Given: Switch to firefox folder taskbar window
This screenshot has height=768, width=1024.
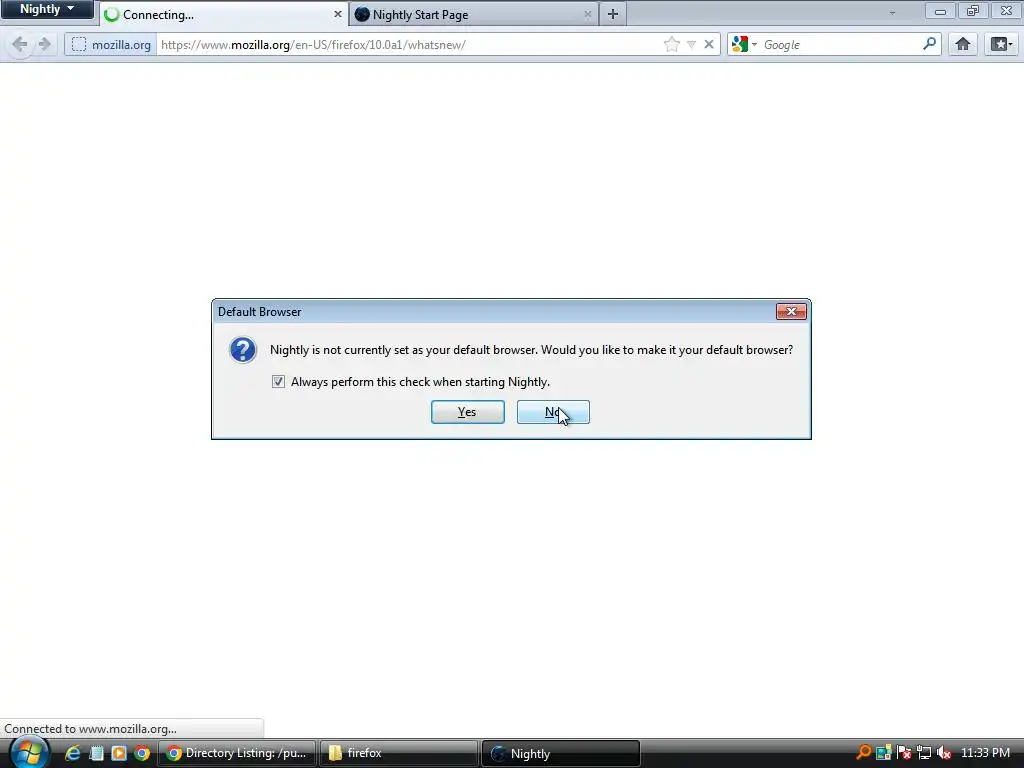Looking at the screenshot, I should (x=398, y=753).
